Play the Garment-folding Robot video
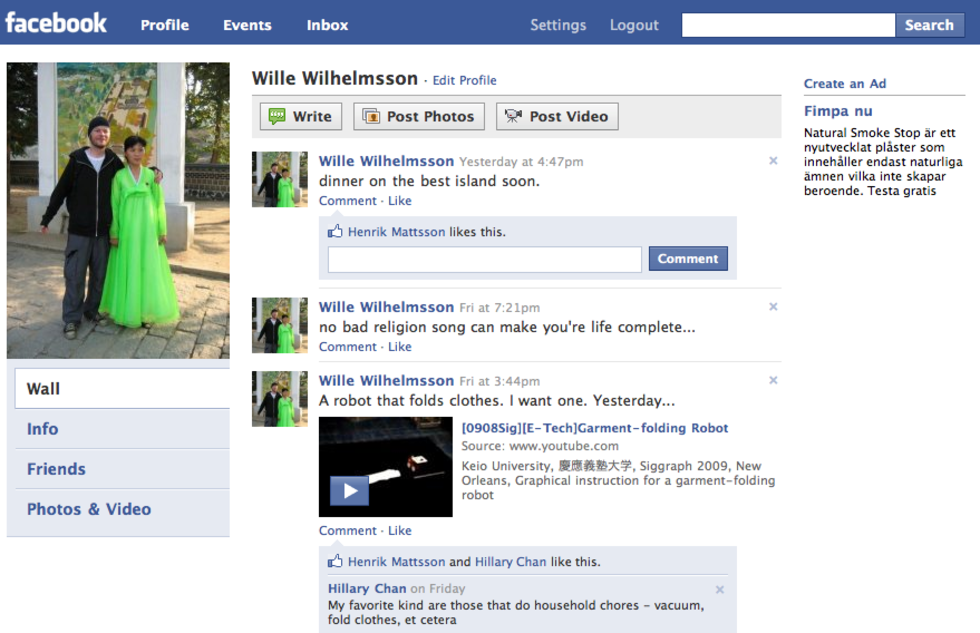980x633 pixels. pos(350,491)
